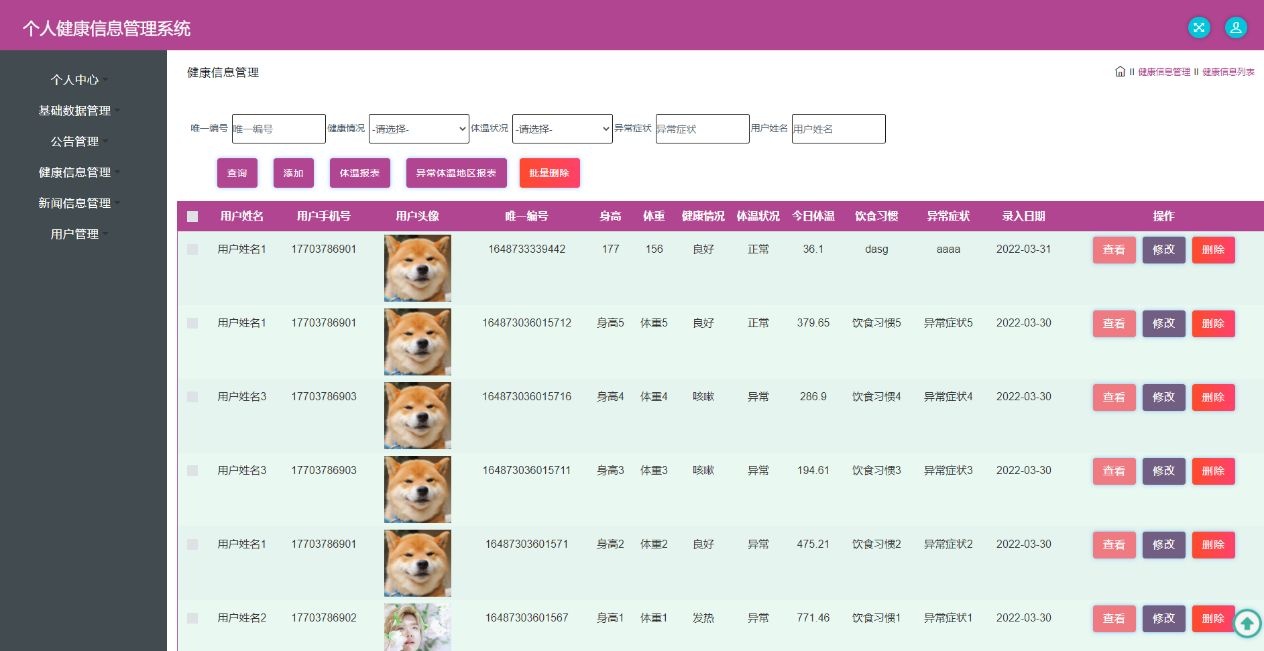Click the back-to-top arrow icon
1264x651 pixels.
tap(1247, 623)
